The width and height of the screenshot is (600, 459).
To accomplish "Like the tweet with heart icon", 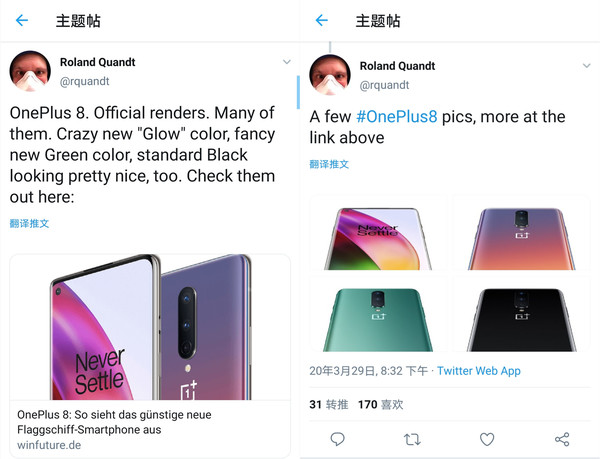I will click(x=487, y=439).
